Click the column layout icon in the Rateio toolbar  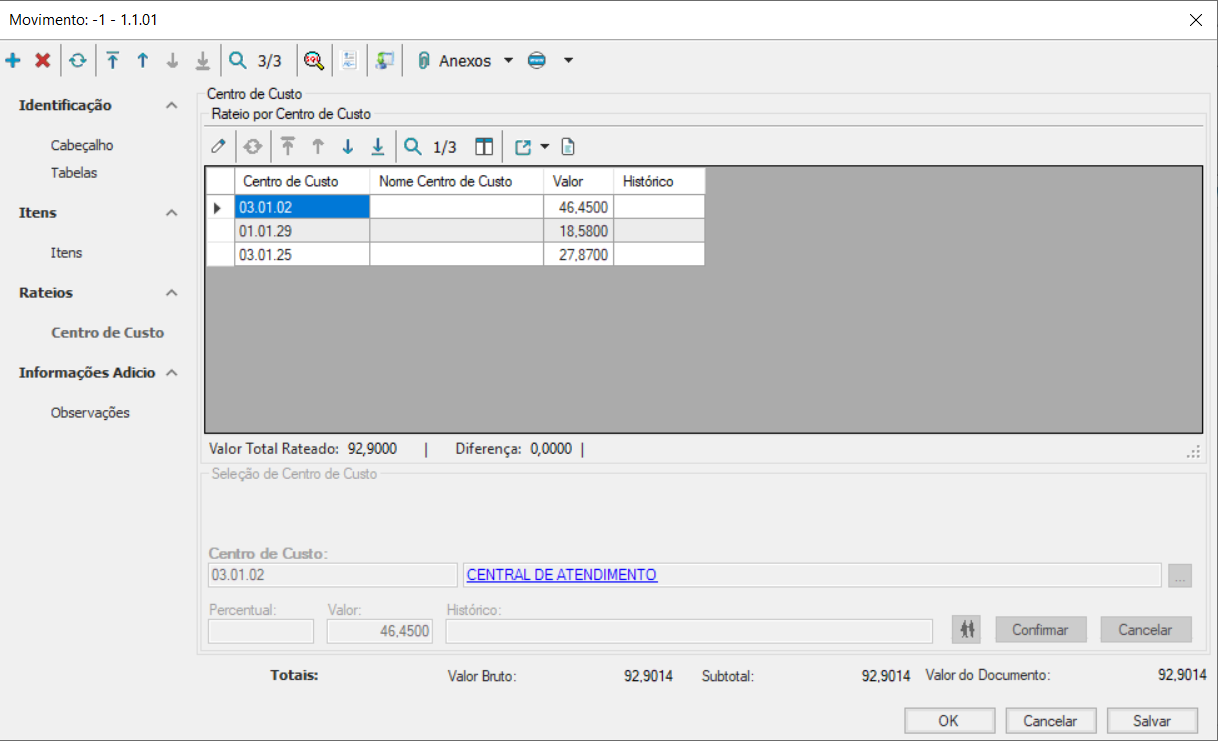[484, 147]
